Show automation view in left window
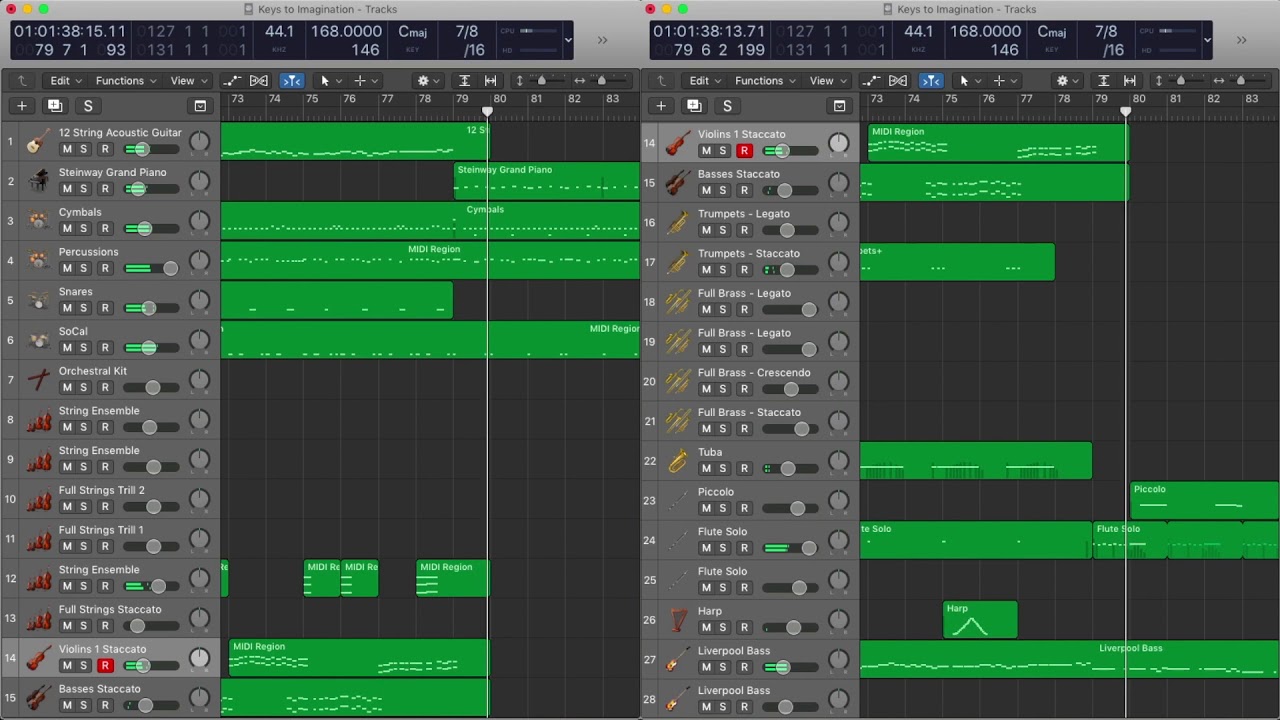Image resolution: width=1280 pixels, height=720 pixels. tap(232, 81)
